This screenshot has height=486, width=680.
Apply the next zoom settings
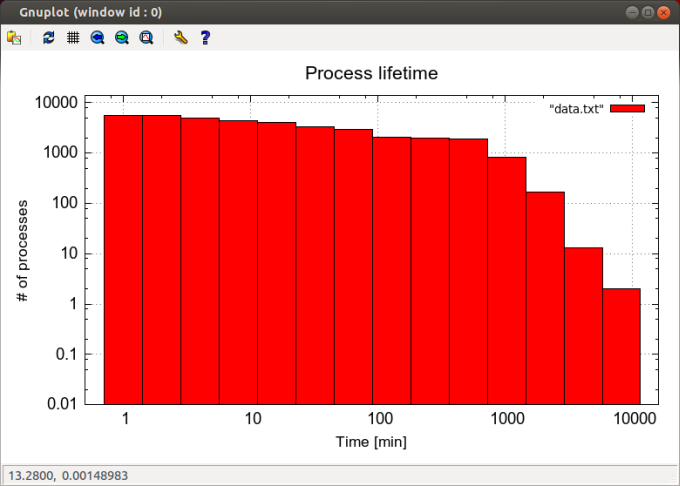pos(121,38)
